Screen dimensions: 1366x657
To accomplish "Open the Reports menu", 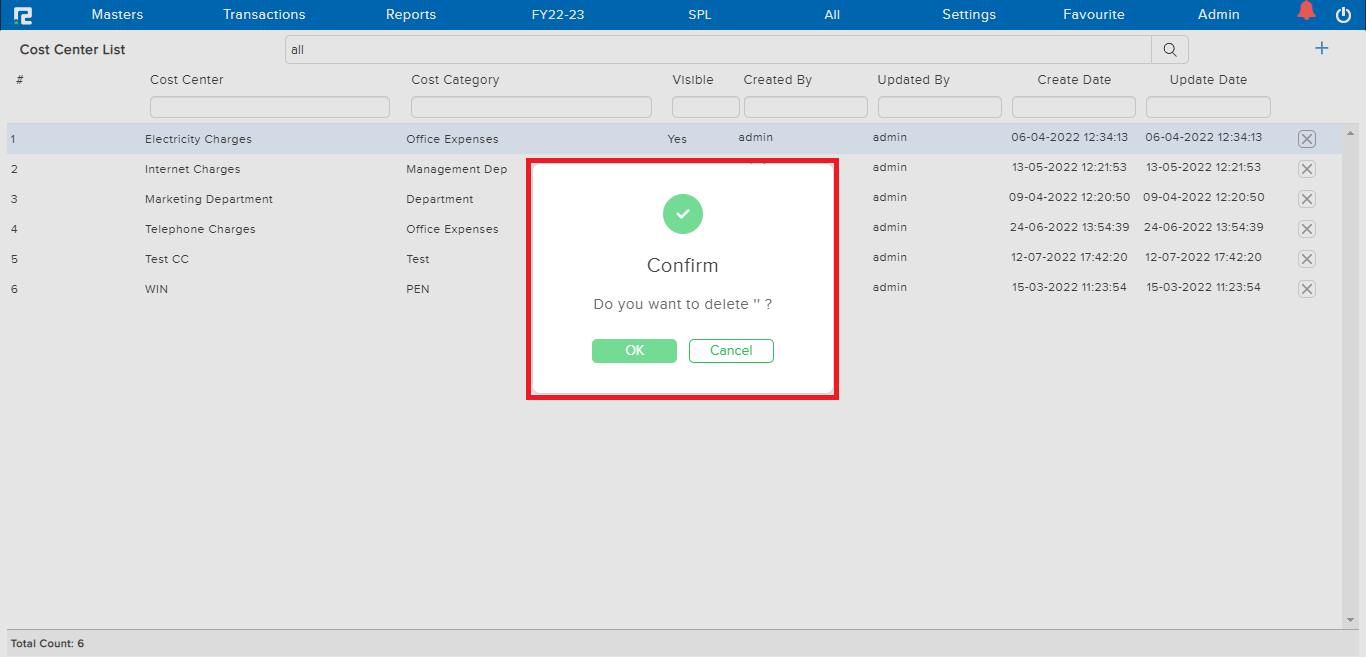I will pos(411,15).
